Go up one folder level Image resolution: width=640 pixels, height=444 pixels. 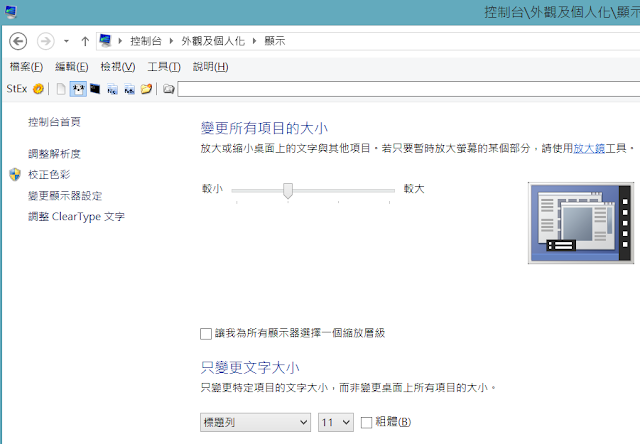[85, 41]
